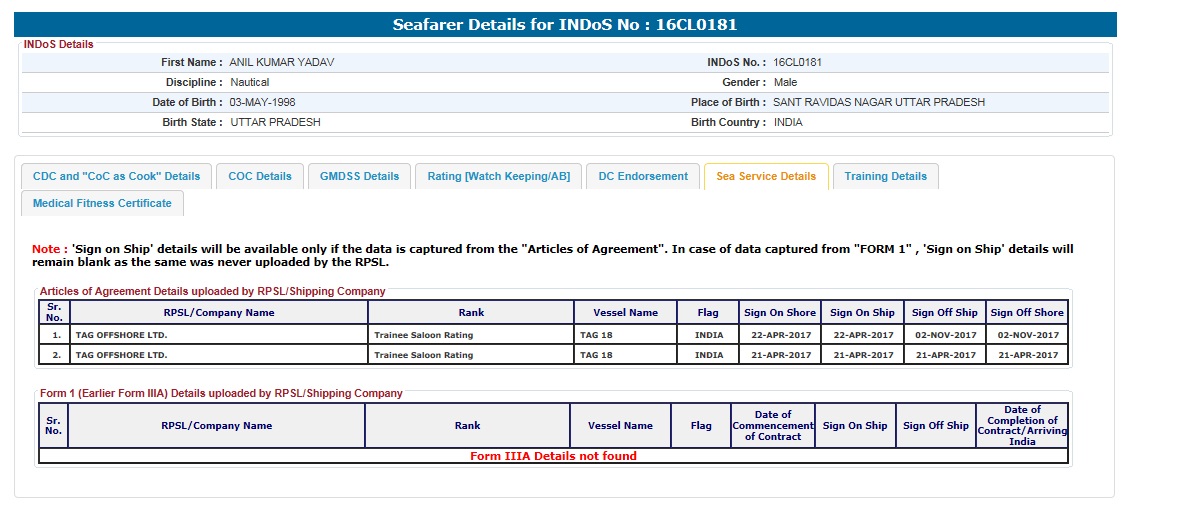This screenshot has height=515, width=1180.
Task: Show the Training Details tab
Action: click(x=885, y=176)
